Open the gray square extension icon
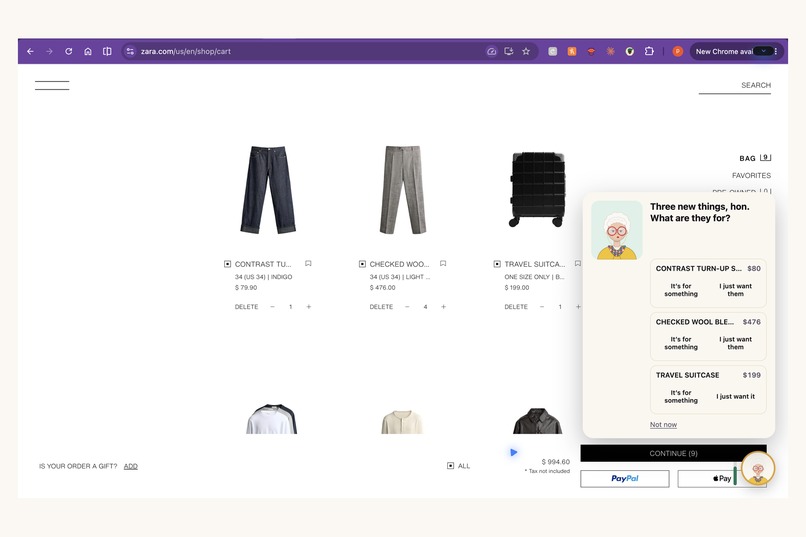This screenshot has height=537, width=806. 553,51
